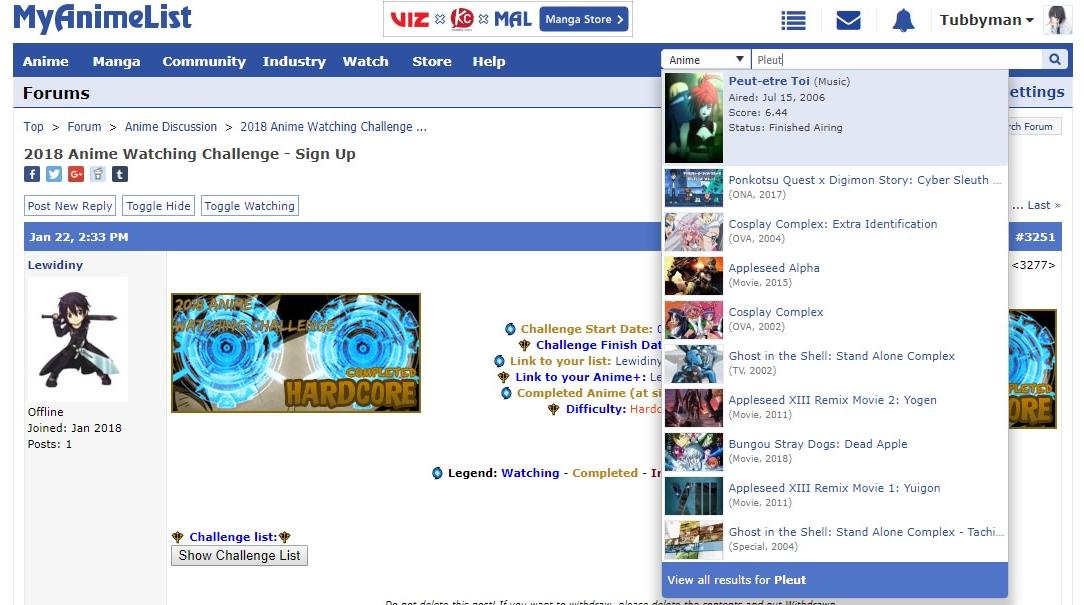Open the Community menu
This screenshot has width=1084, height=605.
tap(204, 61)
